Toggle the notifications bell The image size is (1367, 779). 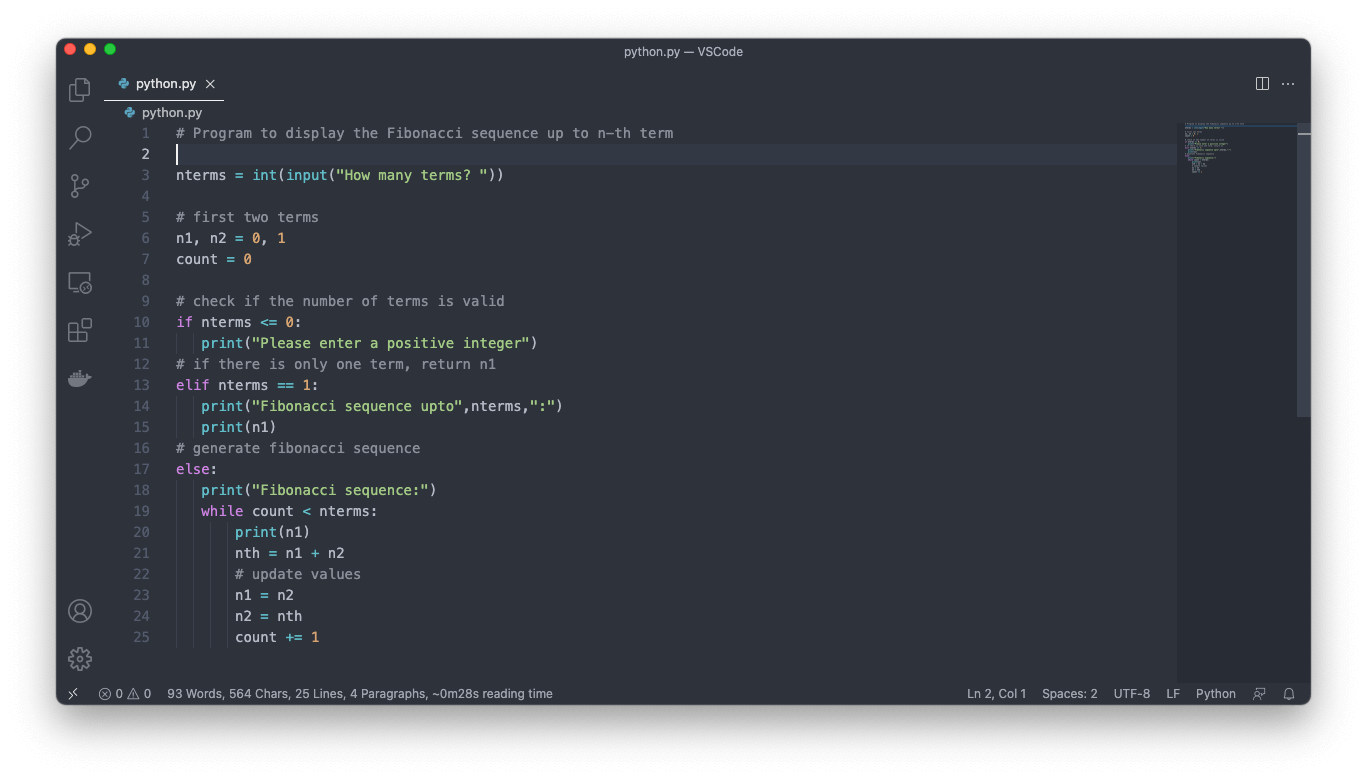click(1289, 693)
